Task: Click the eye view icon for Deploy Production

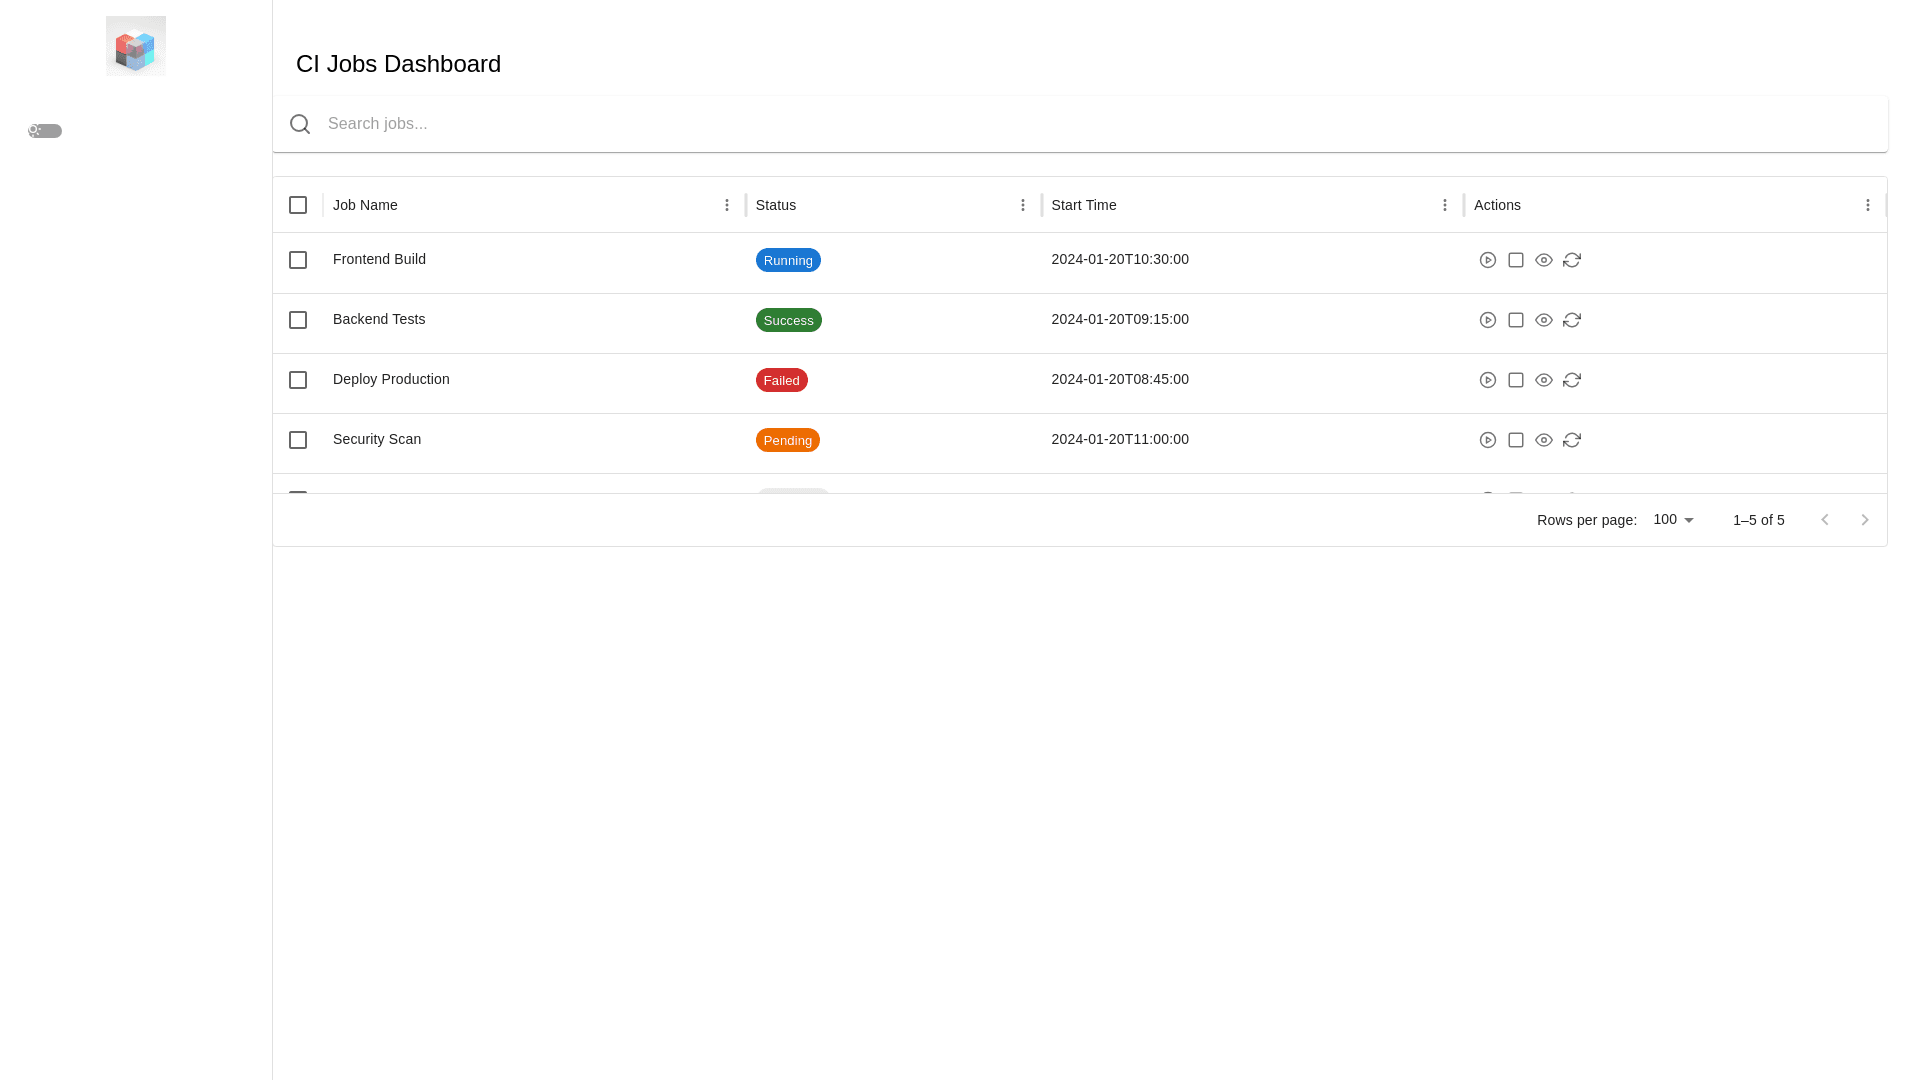Action: coord(1544,380)
